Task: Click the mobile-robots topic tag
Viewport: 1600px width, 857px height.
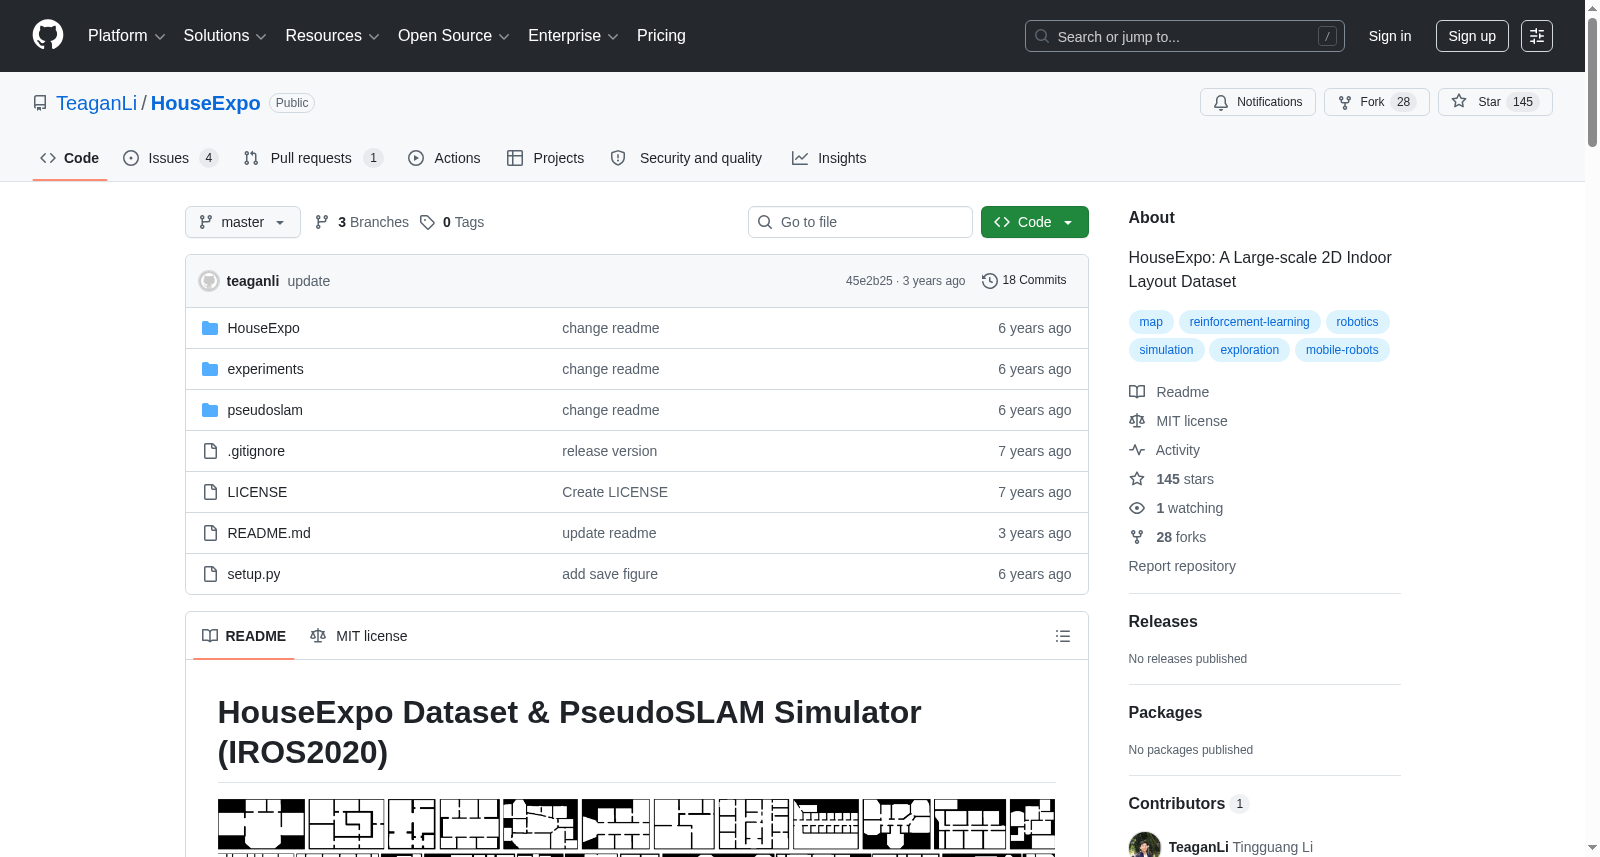Action: click(1342, 350)
